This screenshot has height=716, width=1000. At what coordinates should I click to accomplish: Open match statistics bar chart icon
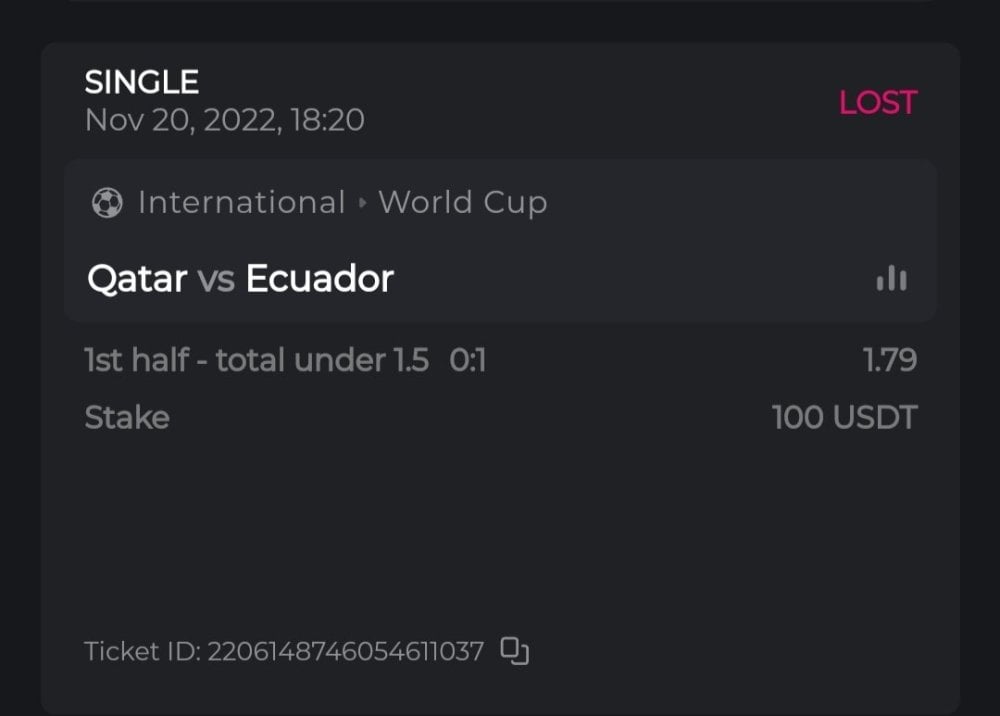891,279
